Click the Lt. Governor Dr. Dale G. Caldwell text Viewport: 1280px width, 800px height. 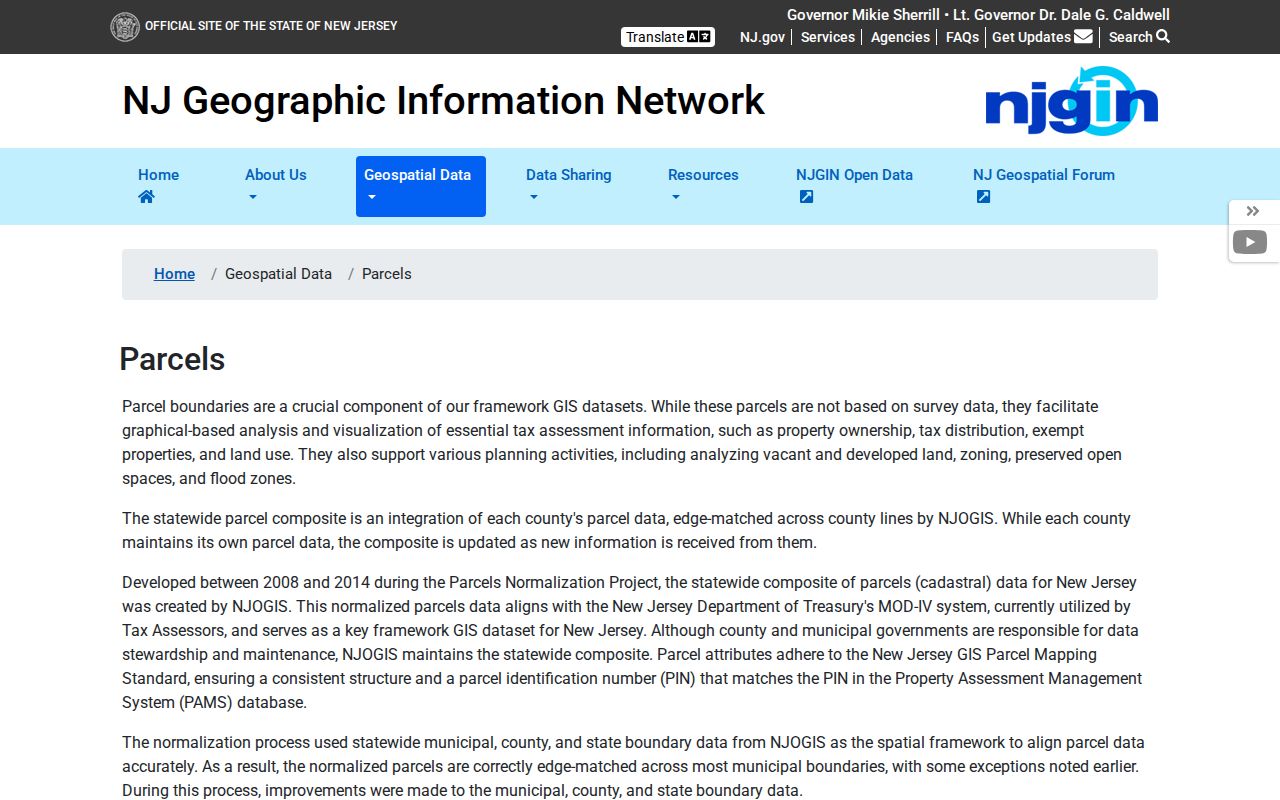1061,15
